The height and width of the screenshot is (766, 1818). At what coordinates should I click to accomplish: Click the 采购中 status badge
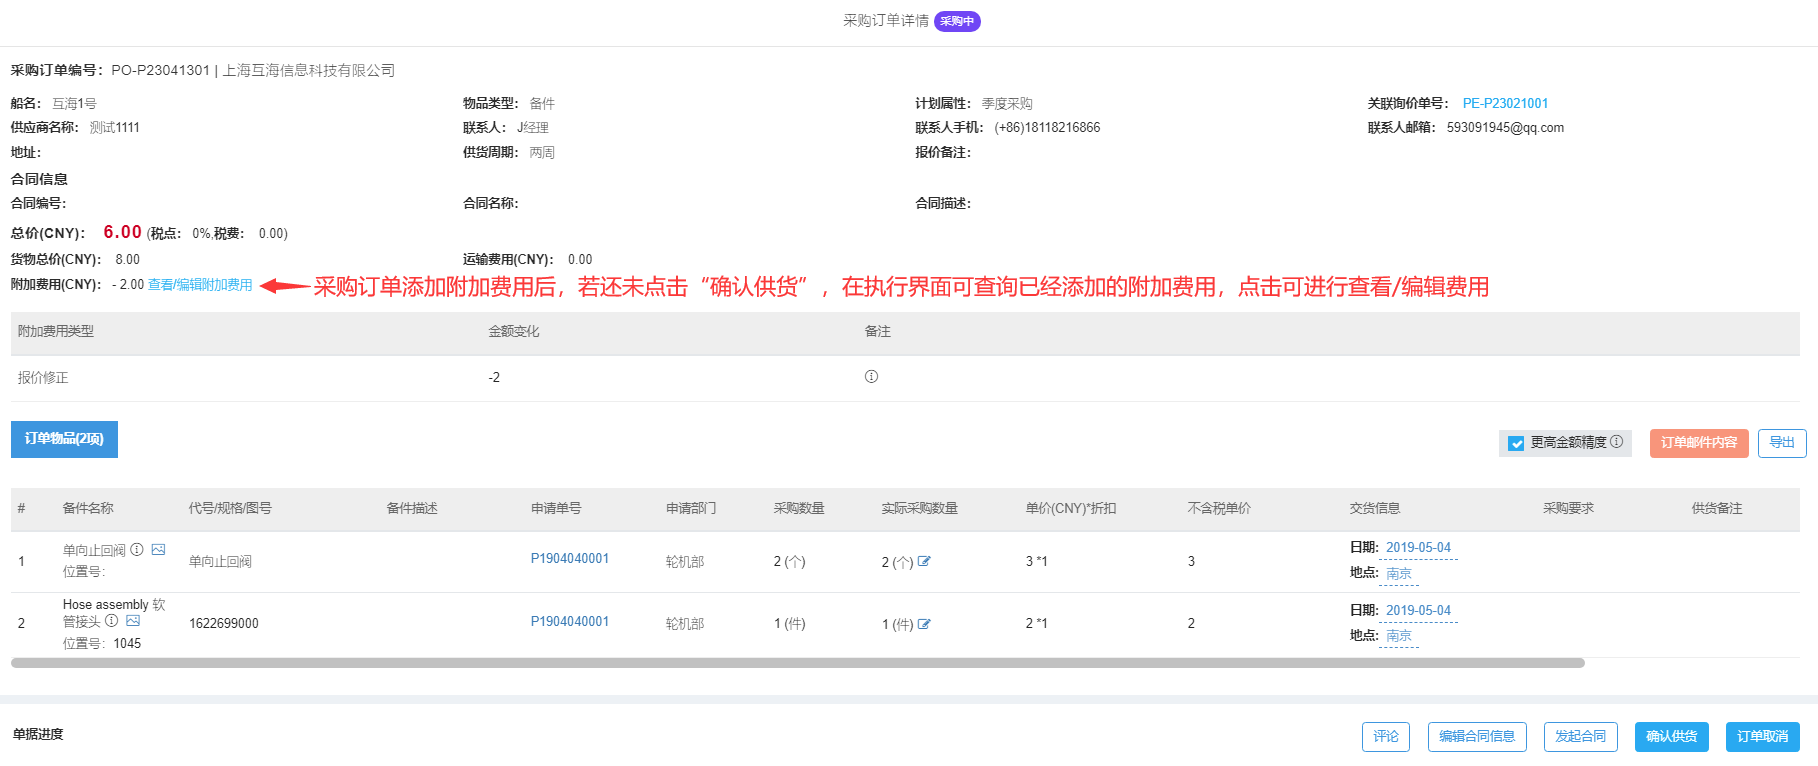pos(957,21)
